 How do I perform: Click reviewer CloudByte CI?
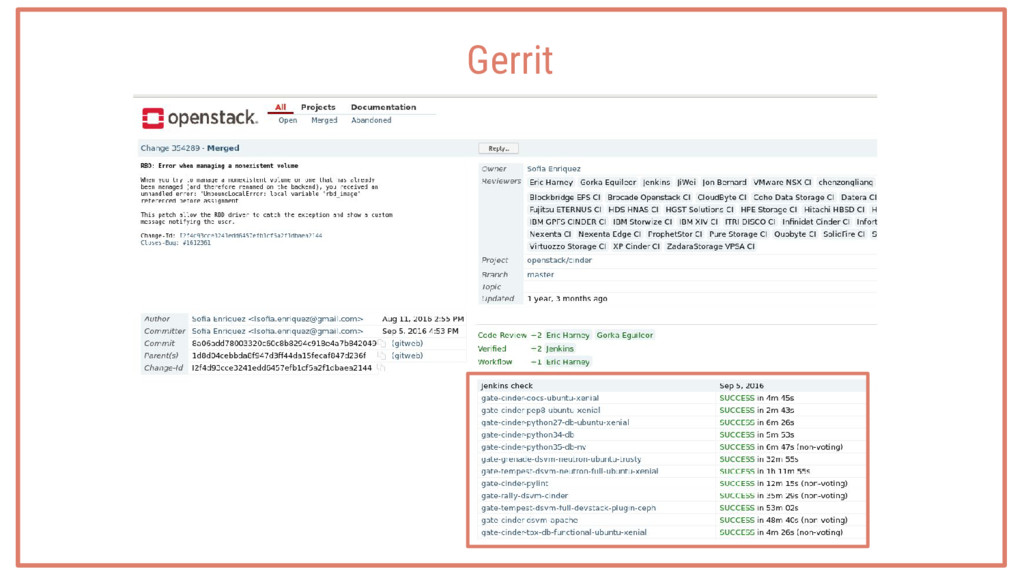pyautogui.click(x=722, y=197)
